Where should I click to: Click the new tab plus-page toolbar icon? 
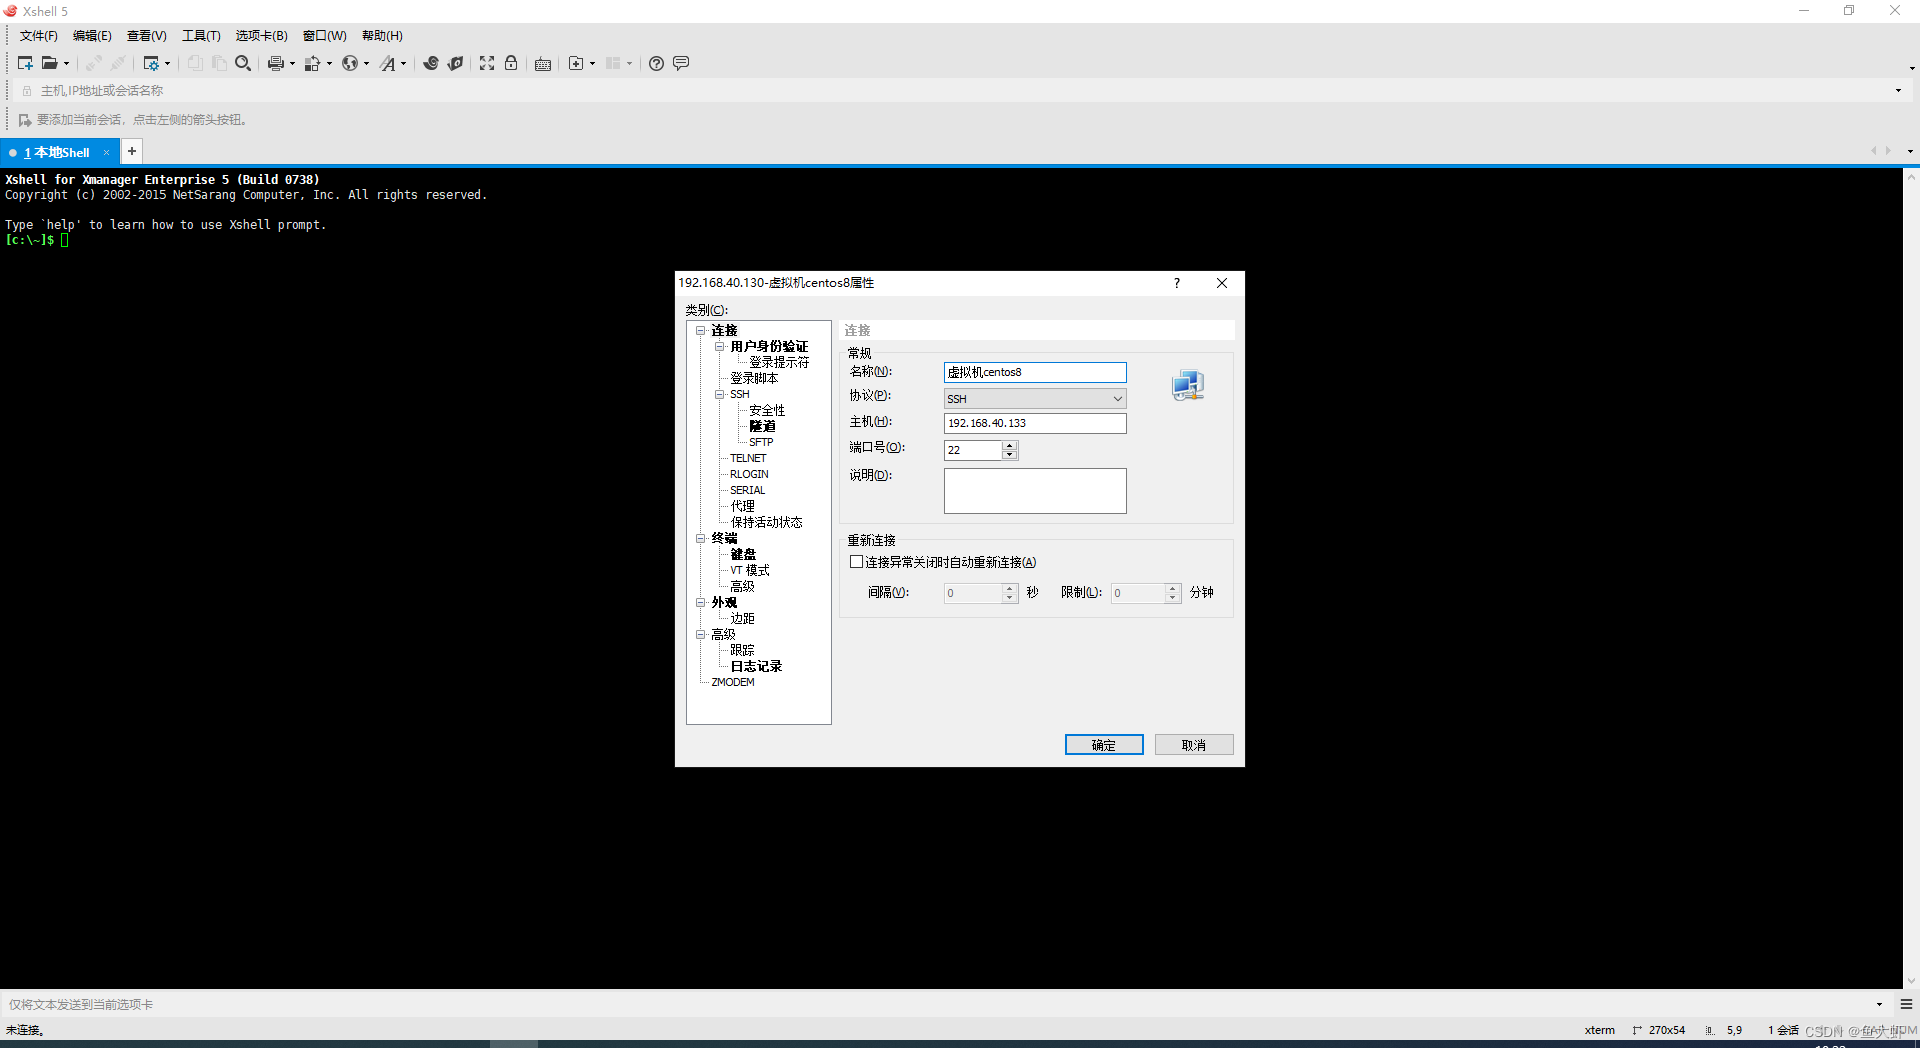pos(576,63)
